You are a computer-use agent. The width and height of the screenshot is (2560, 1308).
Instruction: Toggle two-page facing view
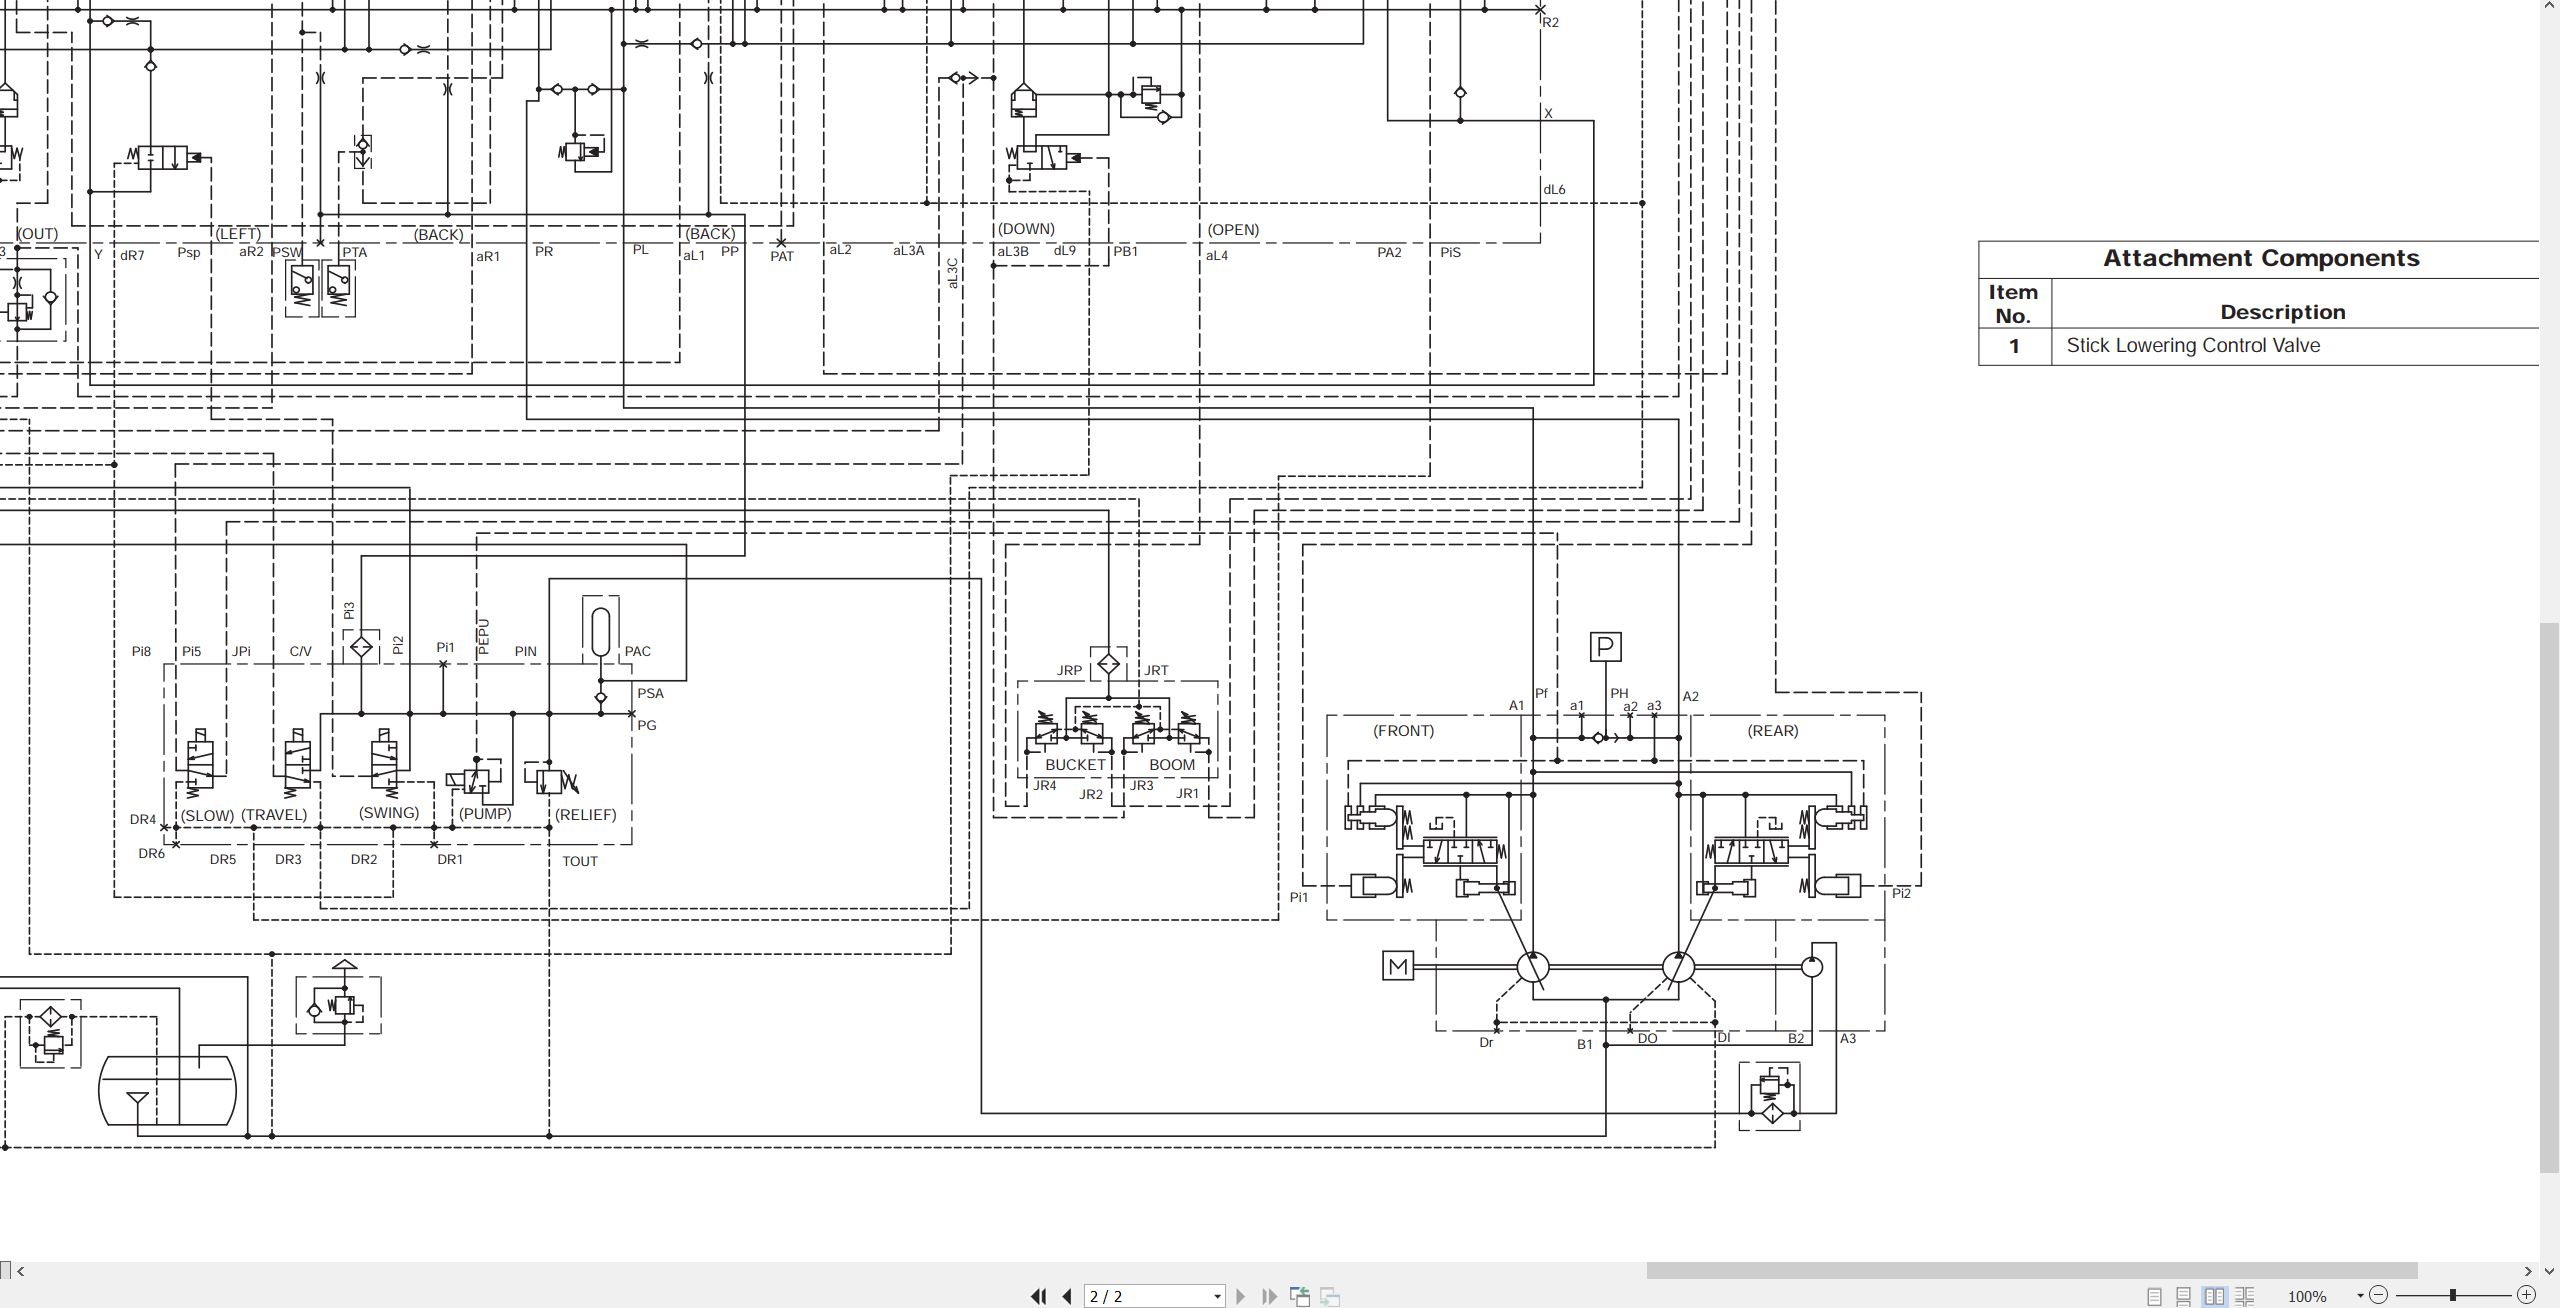2215,1296
